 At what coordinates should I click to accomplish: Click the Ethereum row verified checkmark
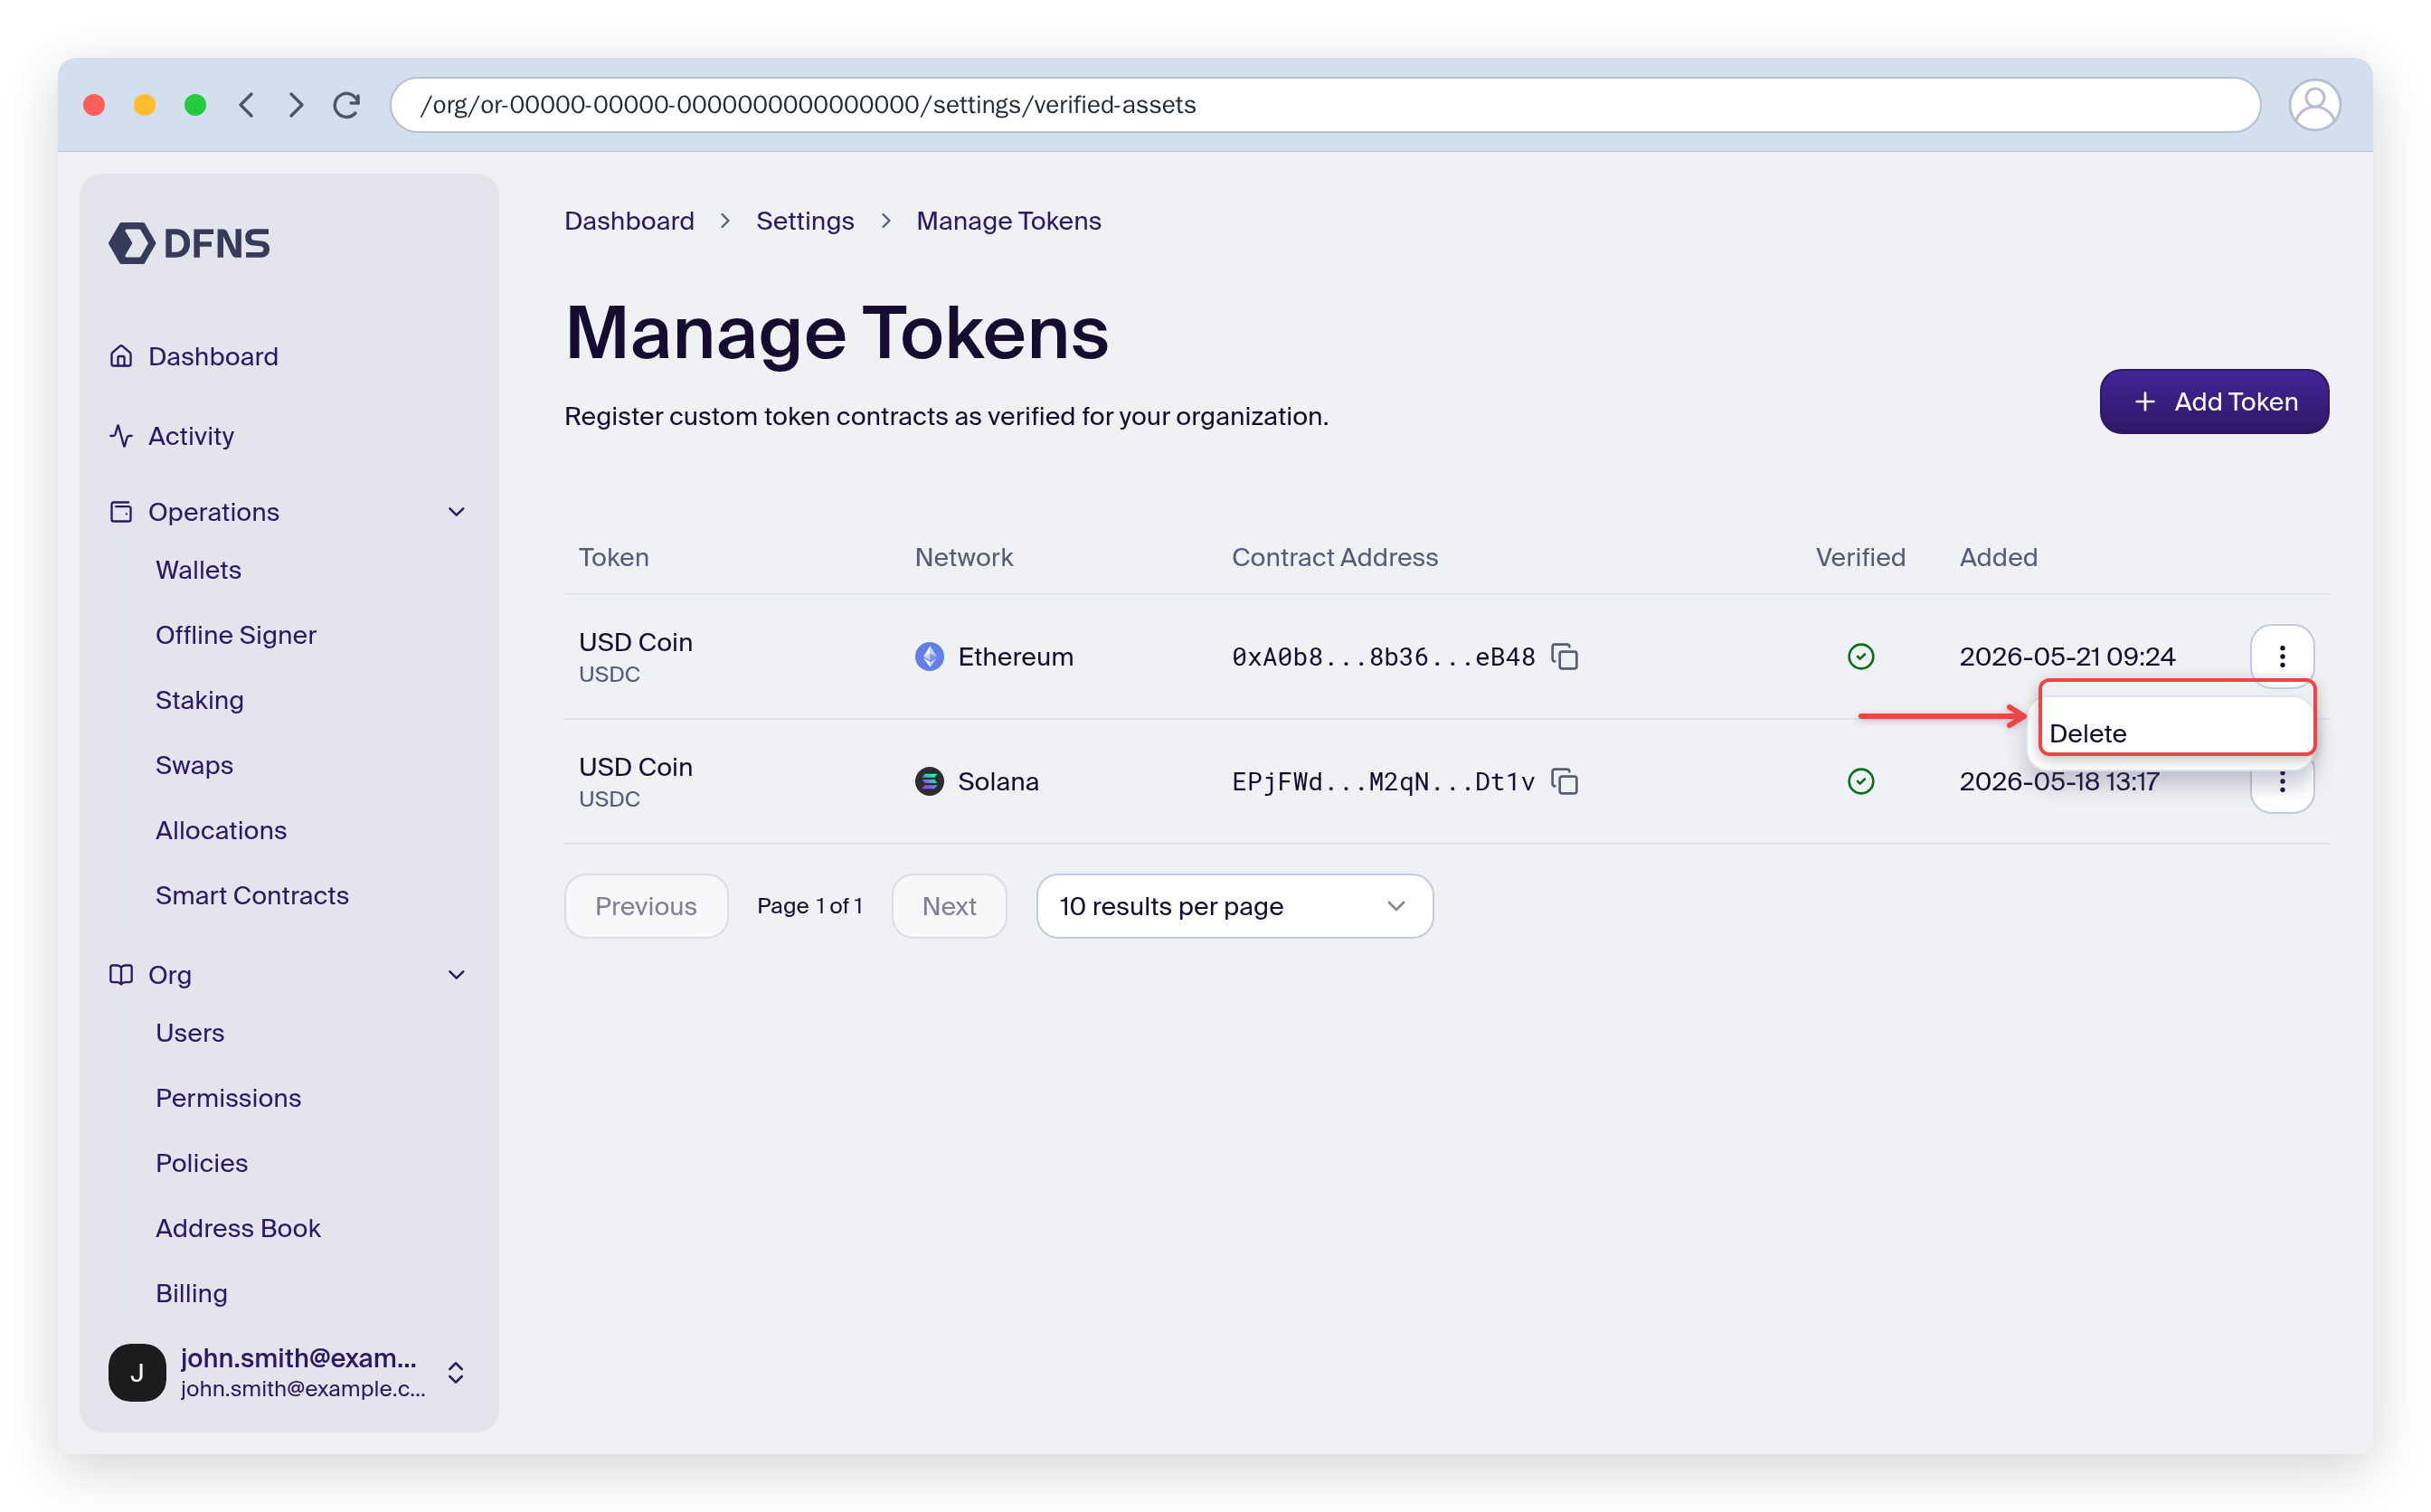[x=1861, y=657]
